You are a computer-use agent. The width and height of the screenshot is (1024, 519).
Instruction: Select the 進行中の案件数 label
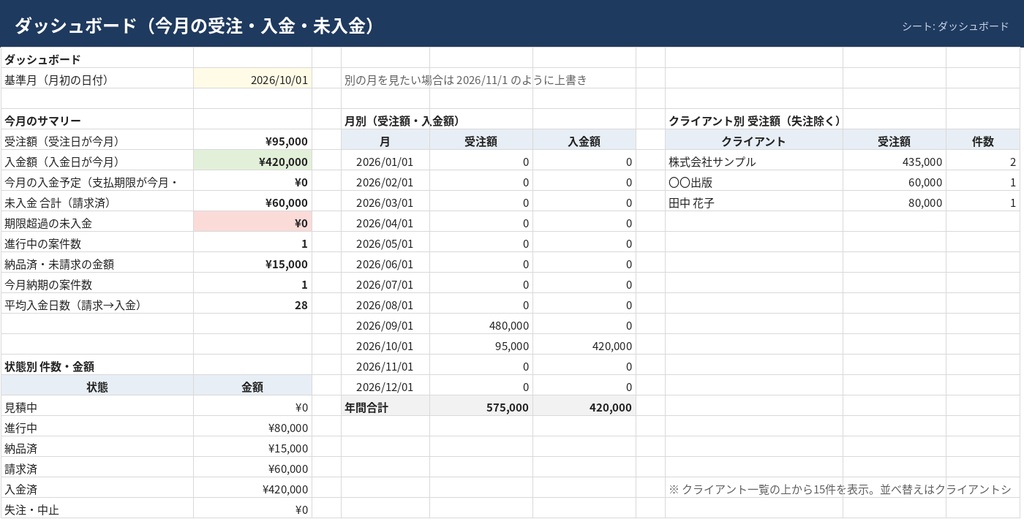[x=97, y=244]
